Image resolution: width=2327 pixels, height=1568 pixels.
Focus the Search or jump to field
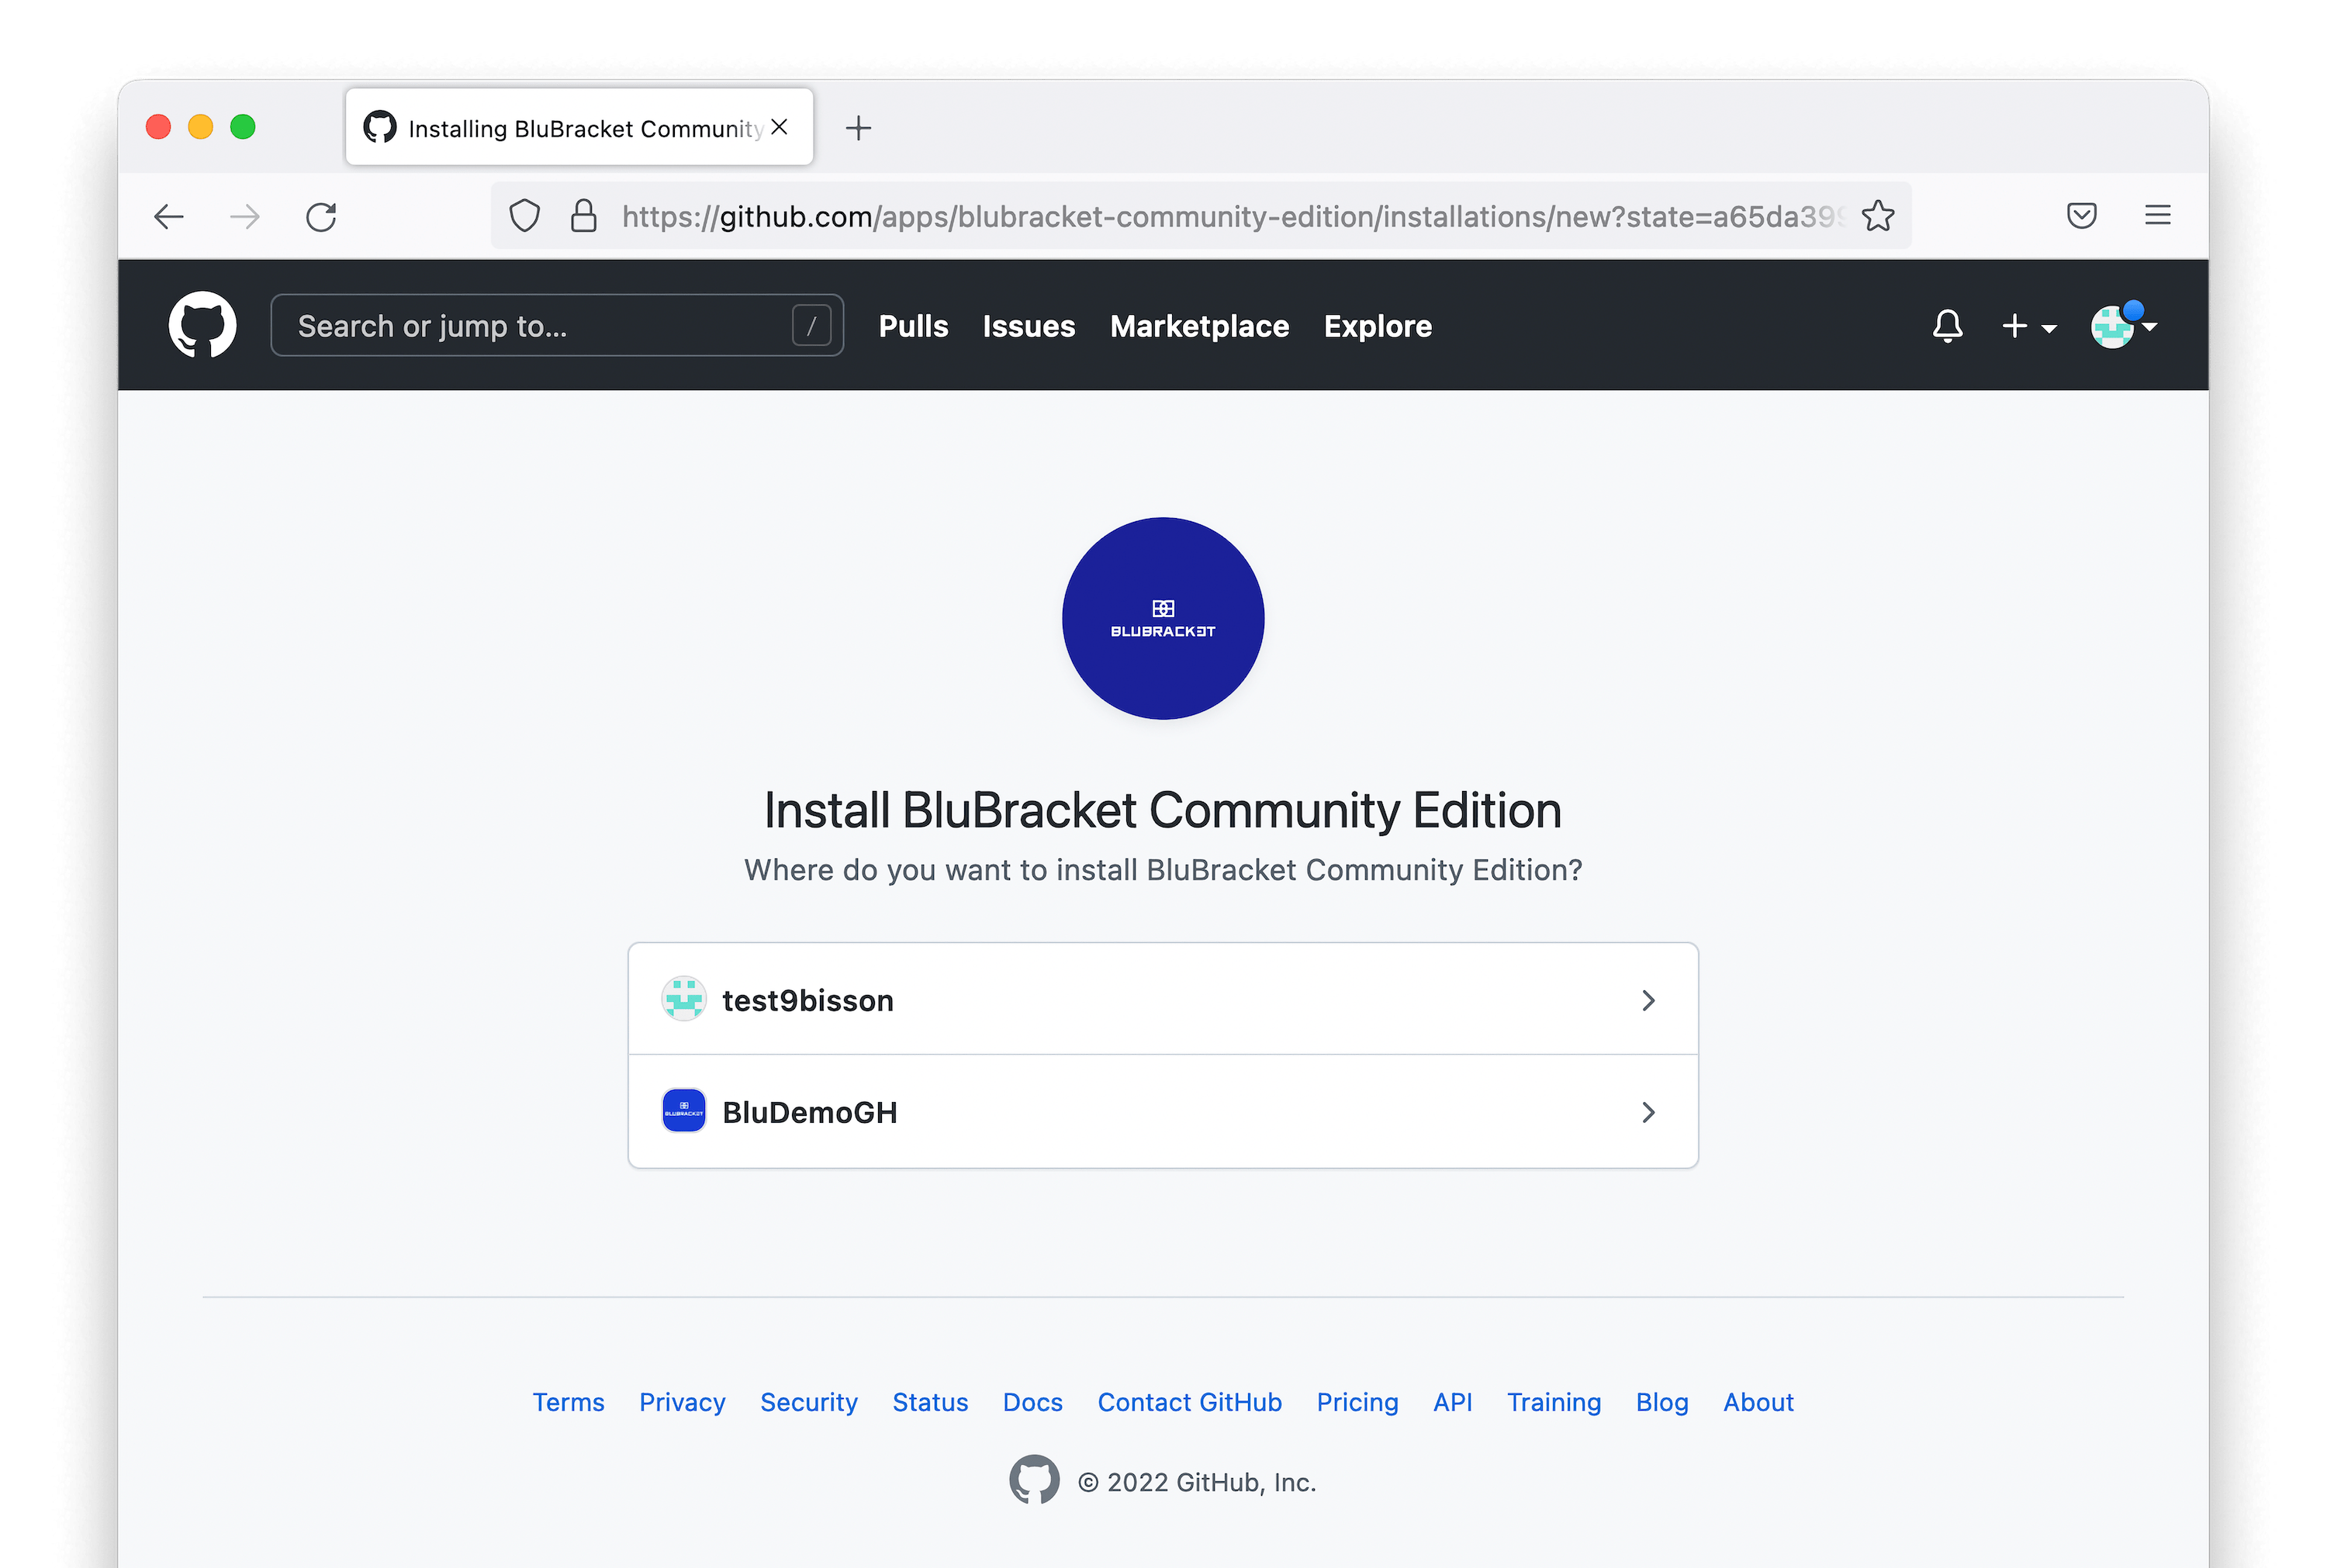coord(557,326)
